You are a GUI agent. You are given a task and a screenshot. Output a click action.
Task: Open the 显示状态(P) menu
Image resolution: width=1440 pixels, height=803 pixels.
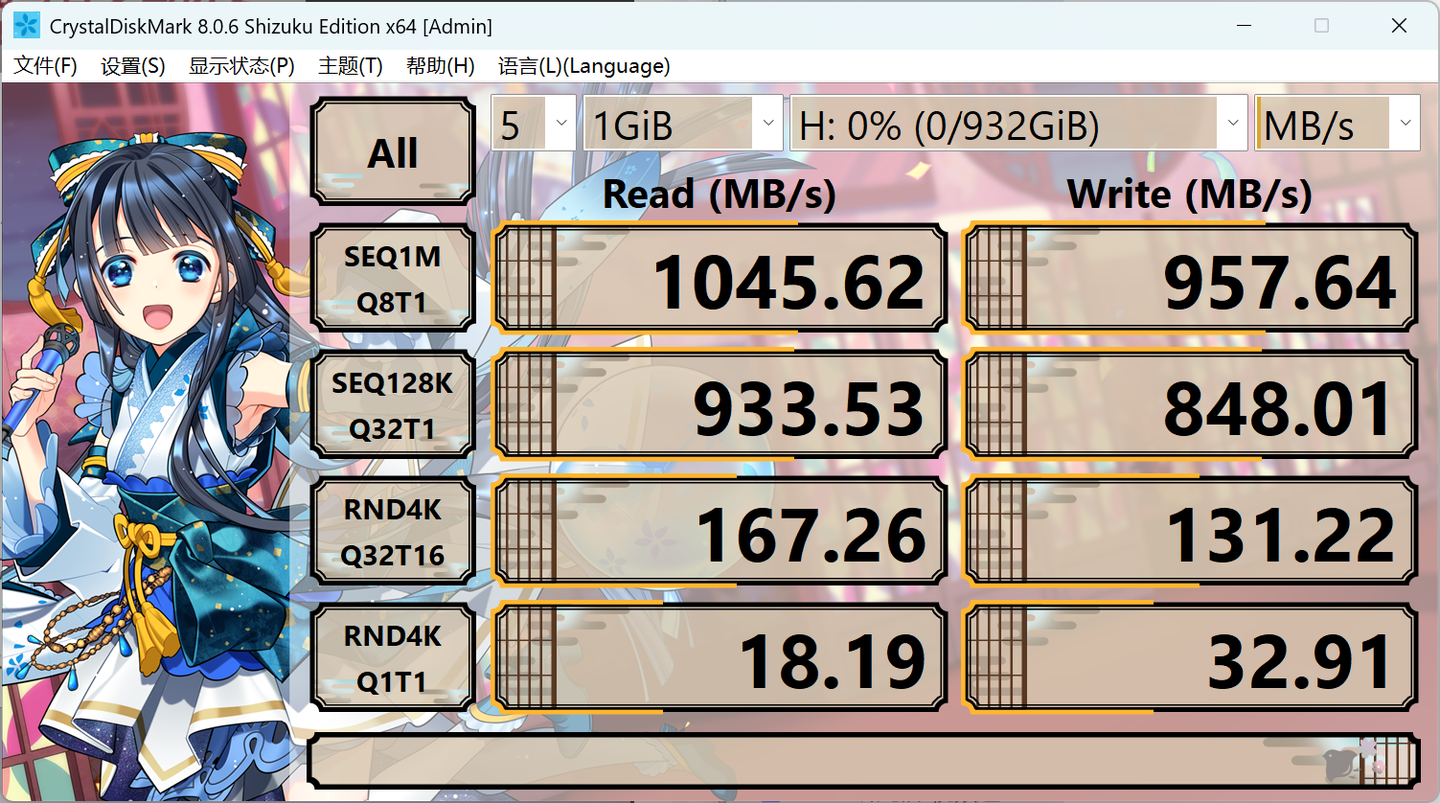(x=241, y=66)
